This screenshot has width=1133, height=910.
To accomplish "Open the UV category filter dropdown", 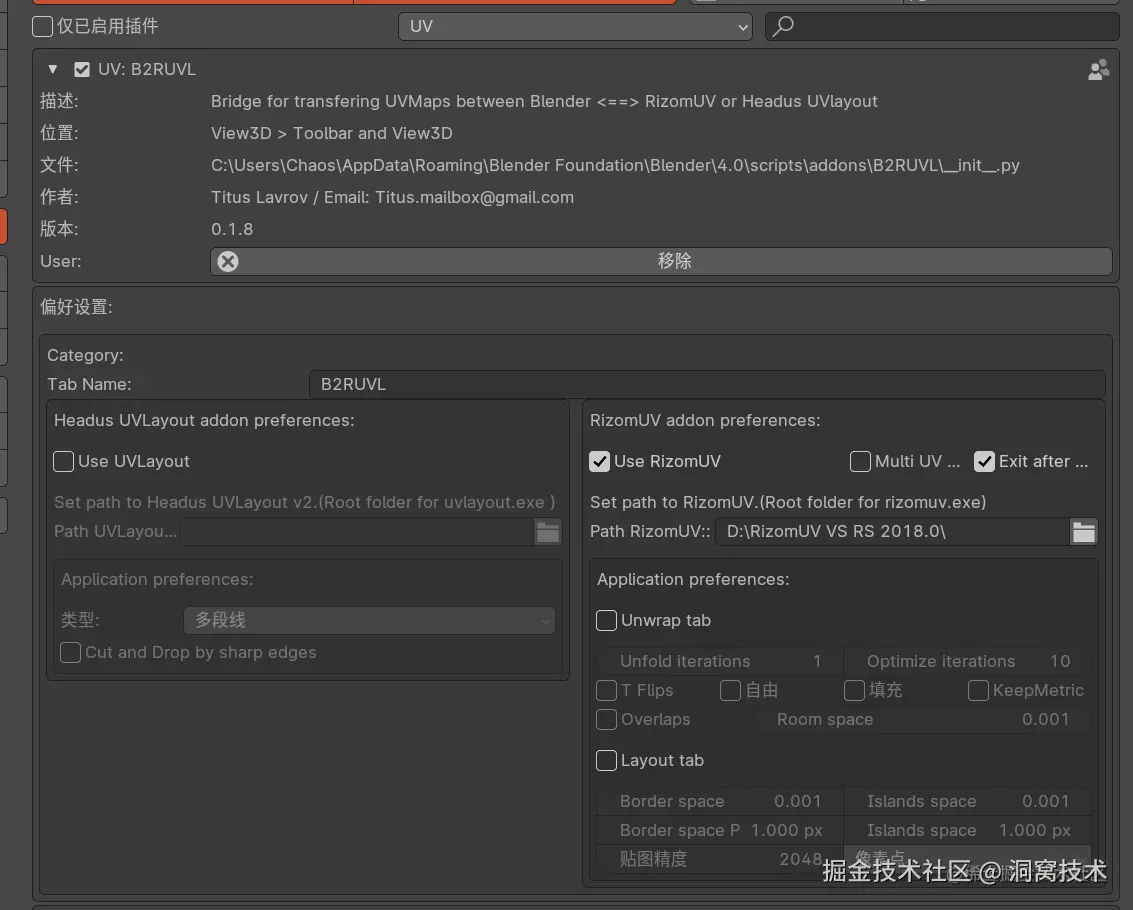I will [x=575, y=27].
